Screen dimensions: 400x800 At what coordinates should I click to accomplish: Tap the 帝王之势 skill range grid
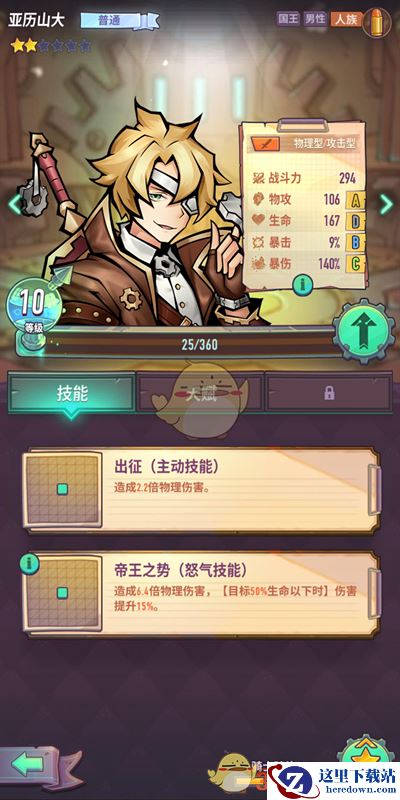(x=62, y=593)
